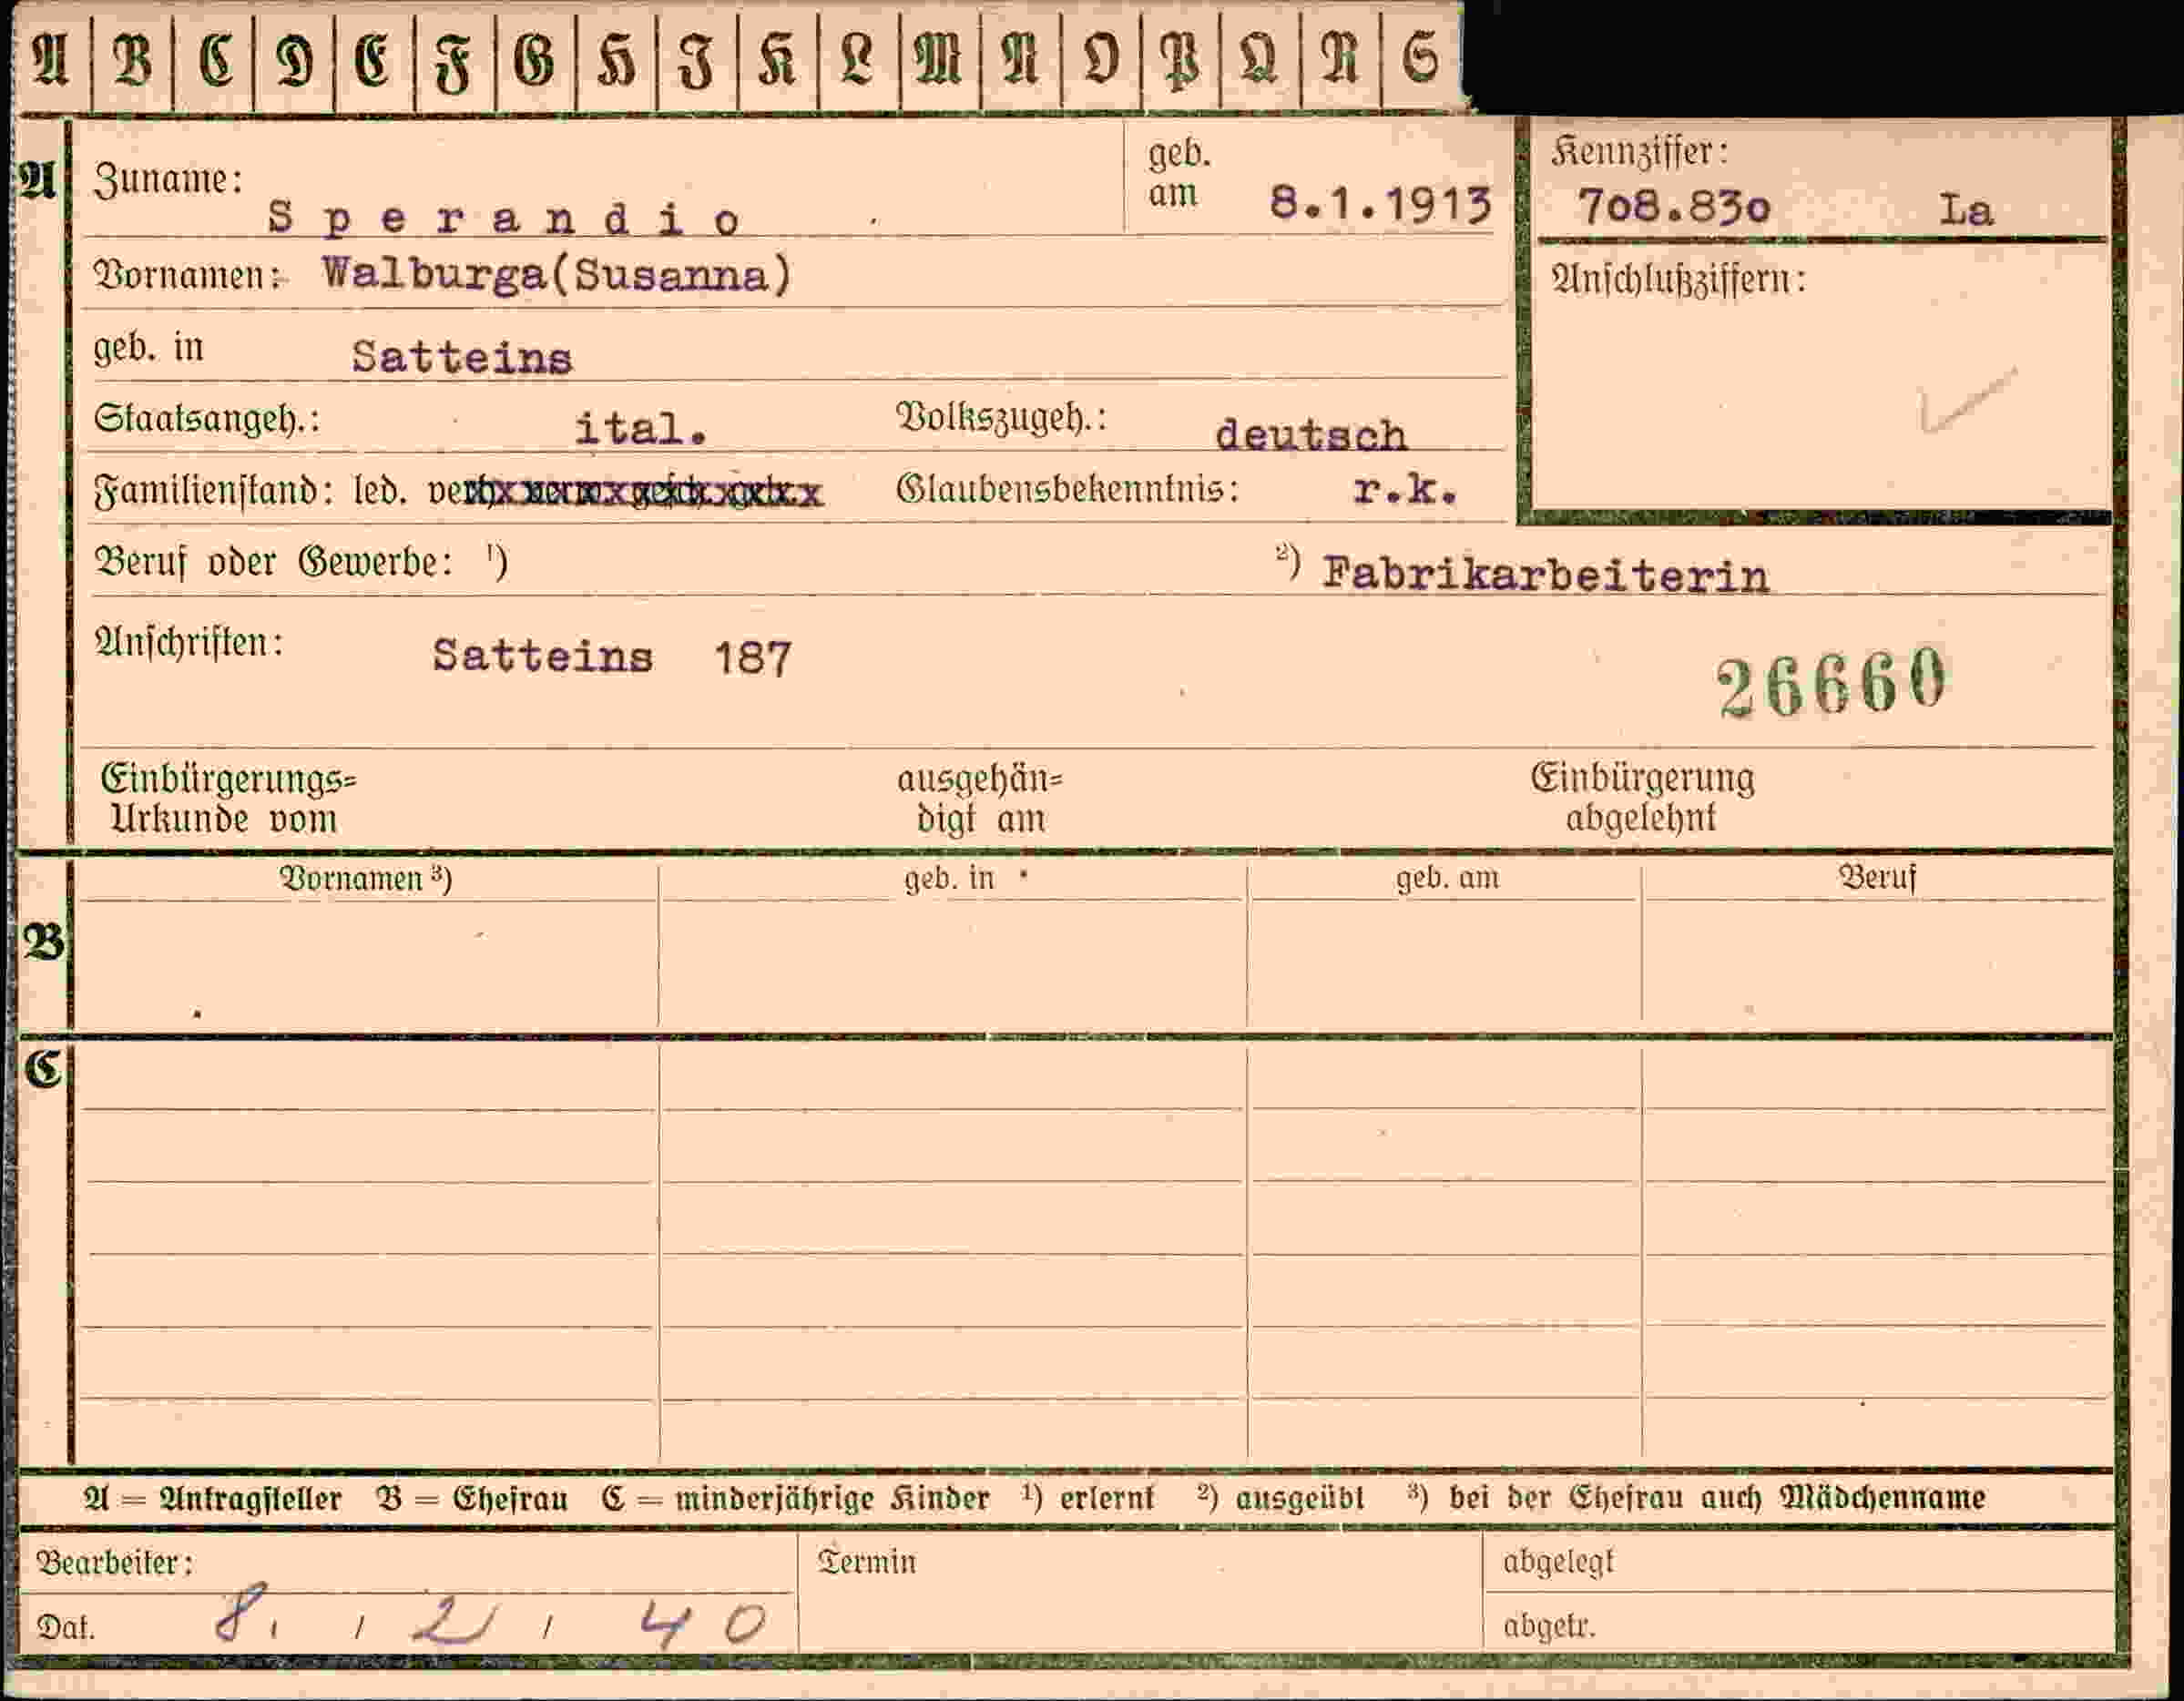Click the "Kennziffer:" label
Viewport: 2184px width, 1701px height.
tap(1639, 152)
